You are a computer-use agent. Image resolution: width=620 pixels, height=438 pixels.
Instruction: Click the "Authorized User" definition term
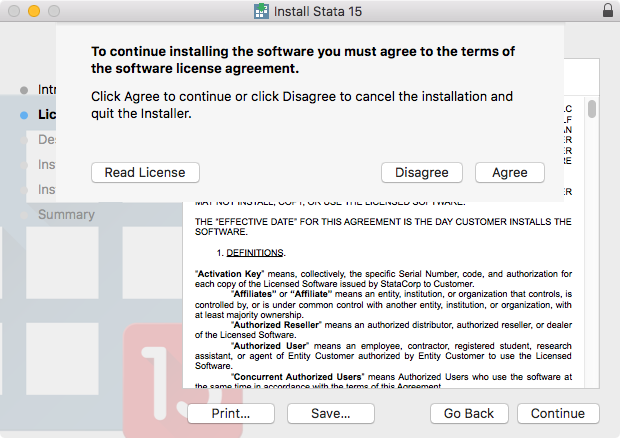270,346
